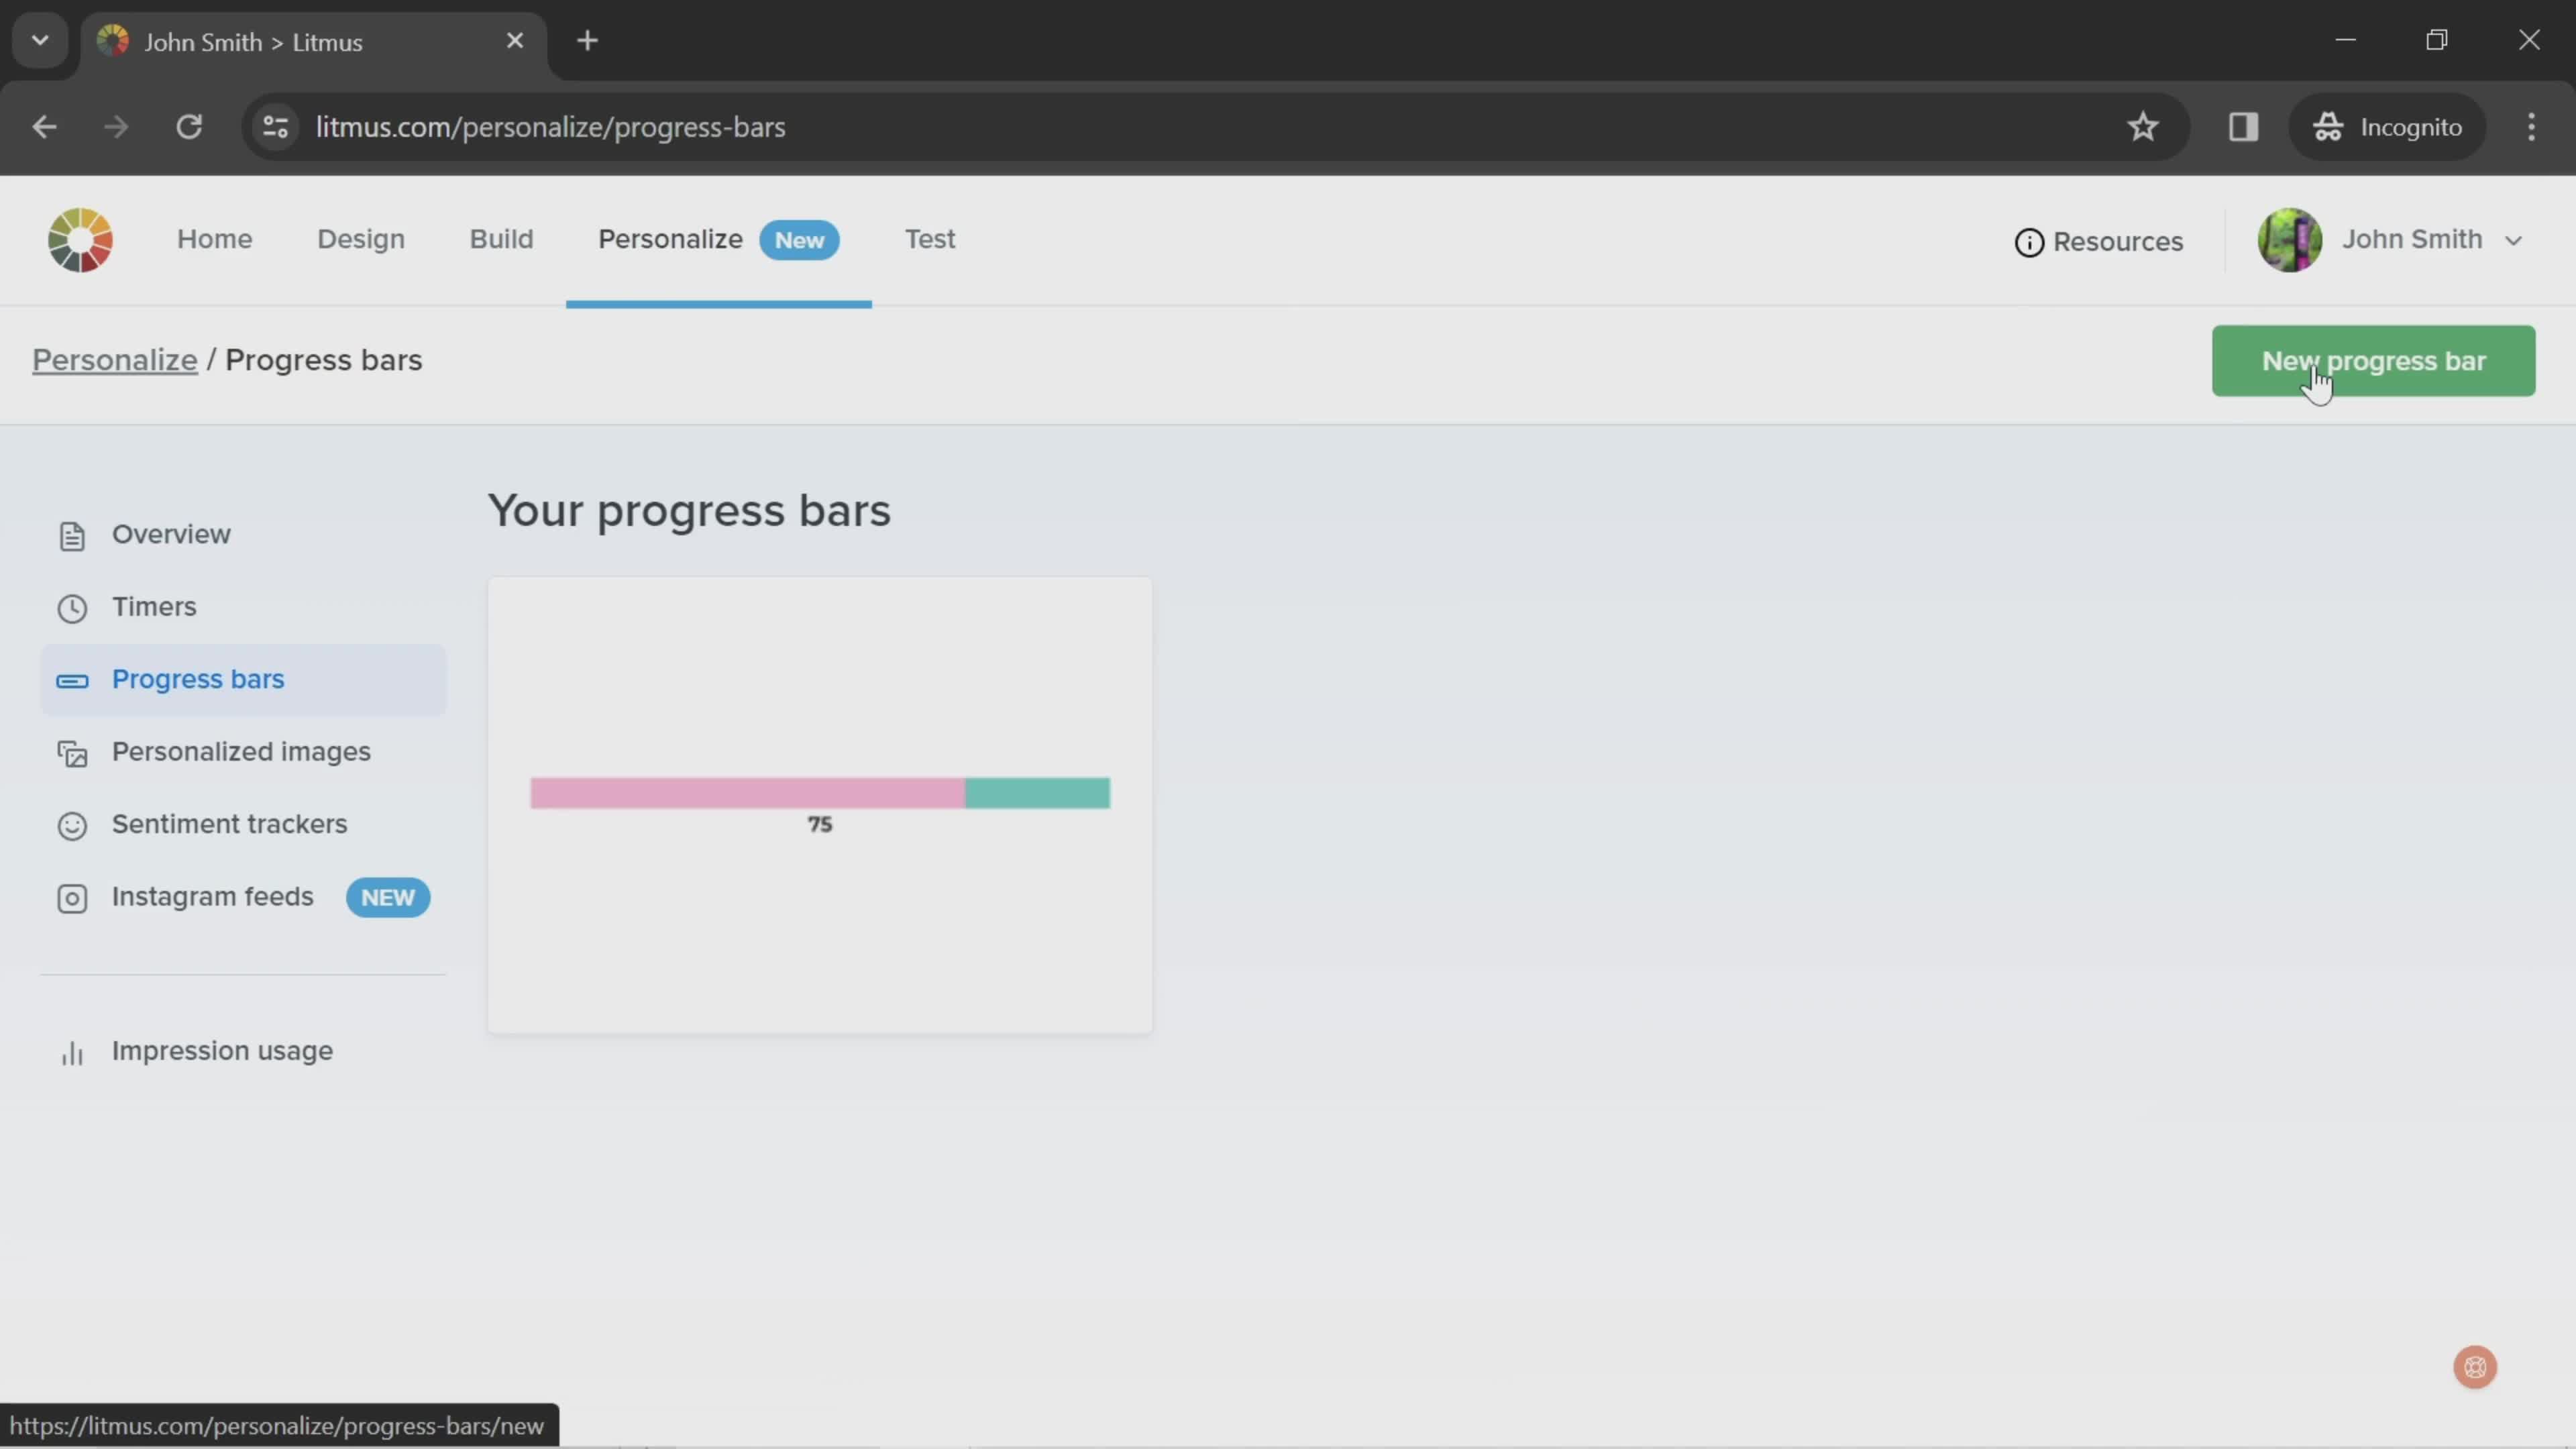Screen dimensions: 2576x1449
Task: Switch to the Personalize tab
Action: [669, 239]
